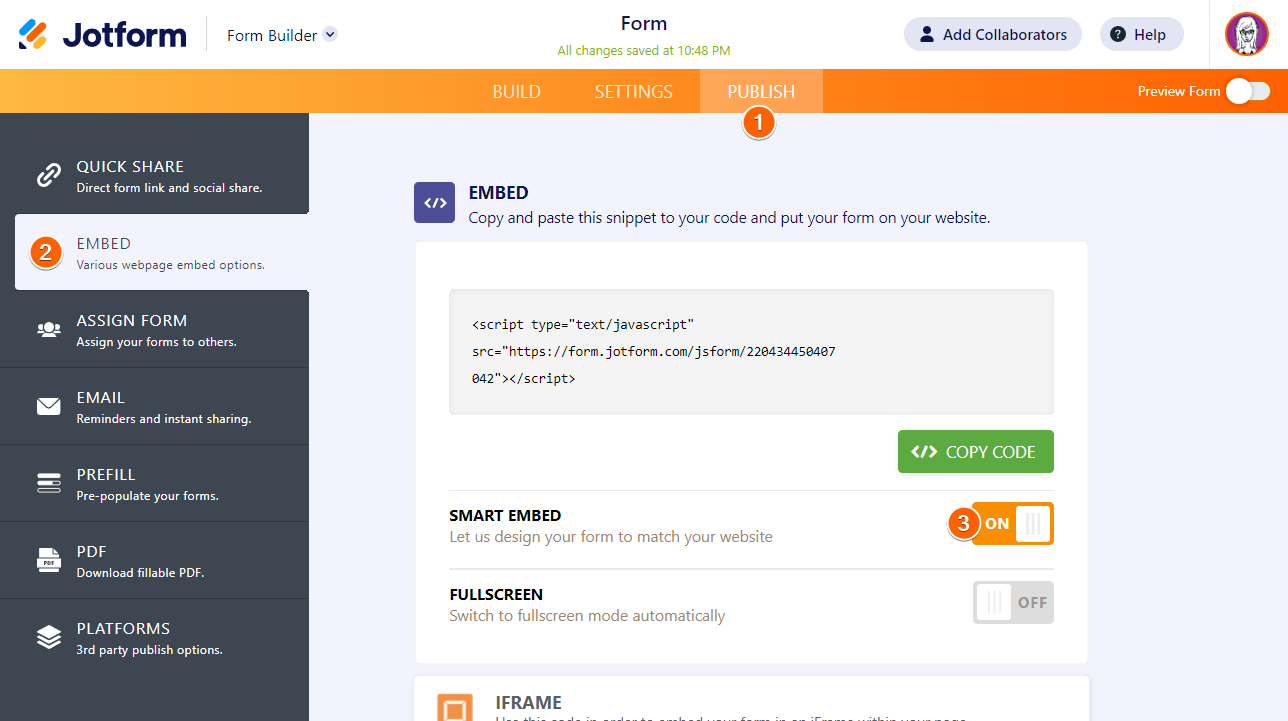Go to the Email sidebar section
The image size is (1288, 721).
tap(154, 407)
